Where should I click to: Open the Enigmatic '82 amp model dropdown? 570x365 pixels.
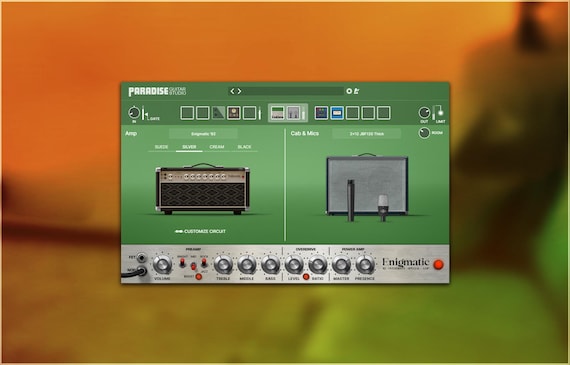pyautogui.click(x=204, y=134)
